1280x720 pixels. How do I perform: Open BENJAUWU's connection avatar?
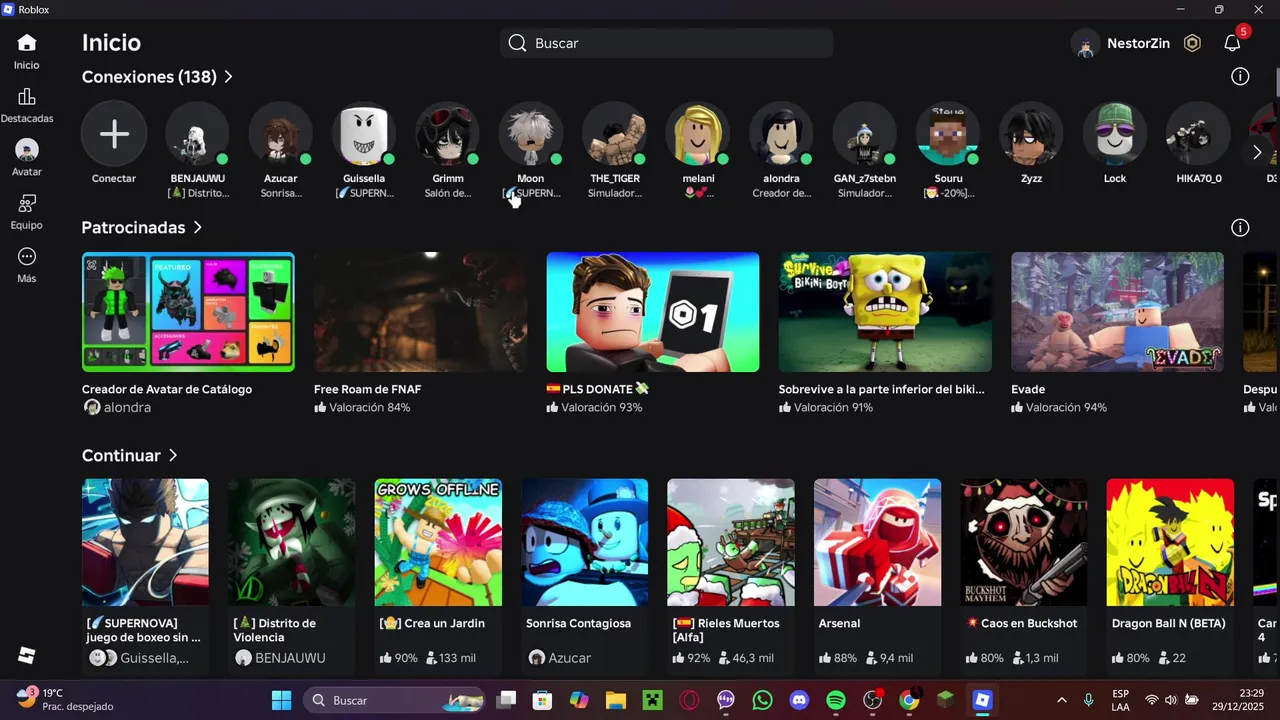(197, 134)
